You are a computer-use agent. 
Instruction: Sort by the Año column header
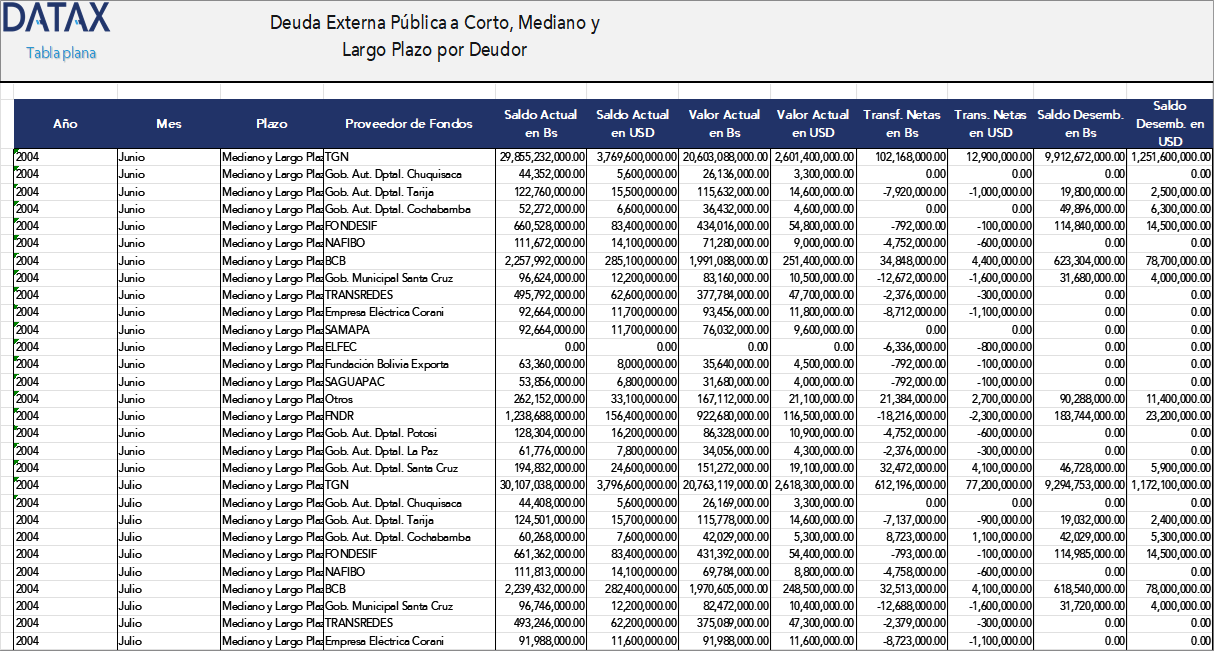[65, 124]
